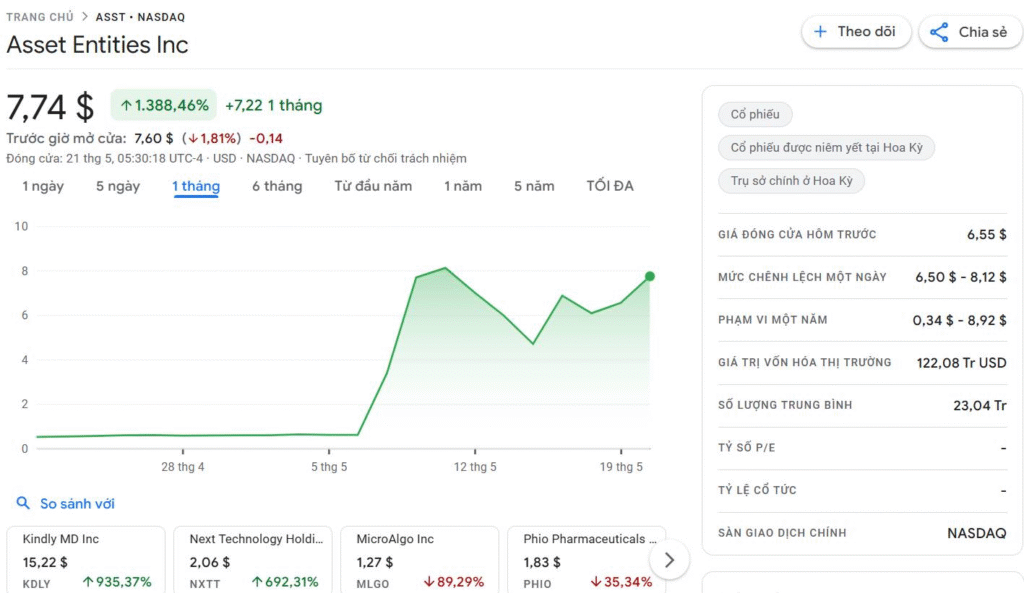The height and width of the screenshot is (593, 1024).
Task: Select the 1 tháng time range
Action: 196,186
